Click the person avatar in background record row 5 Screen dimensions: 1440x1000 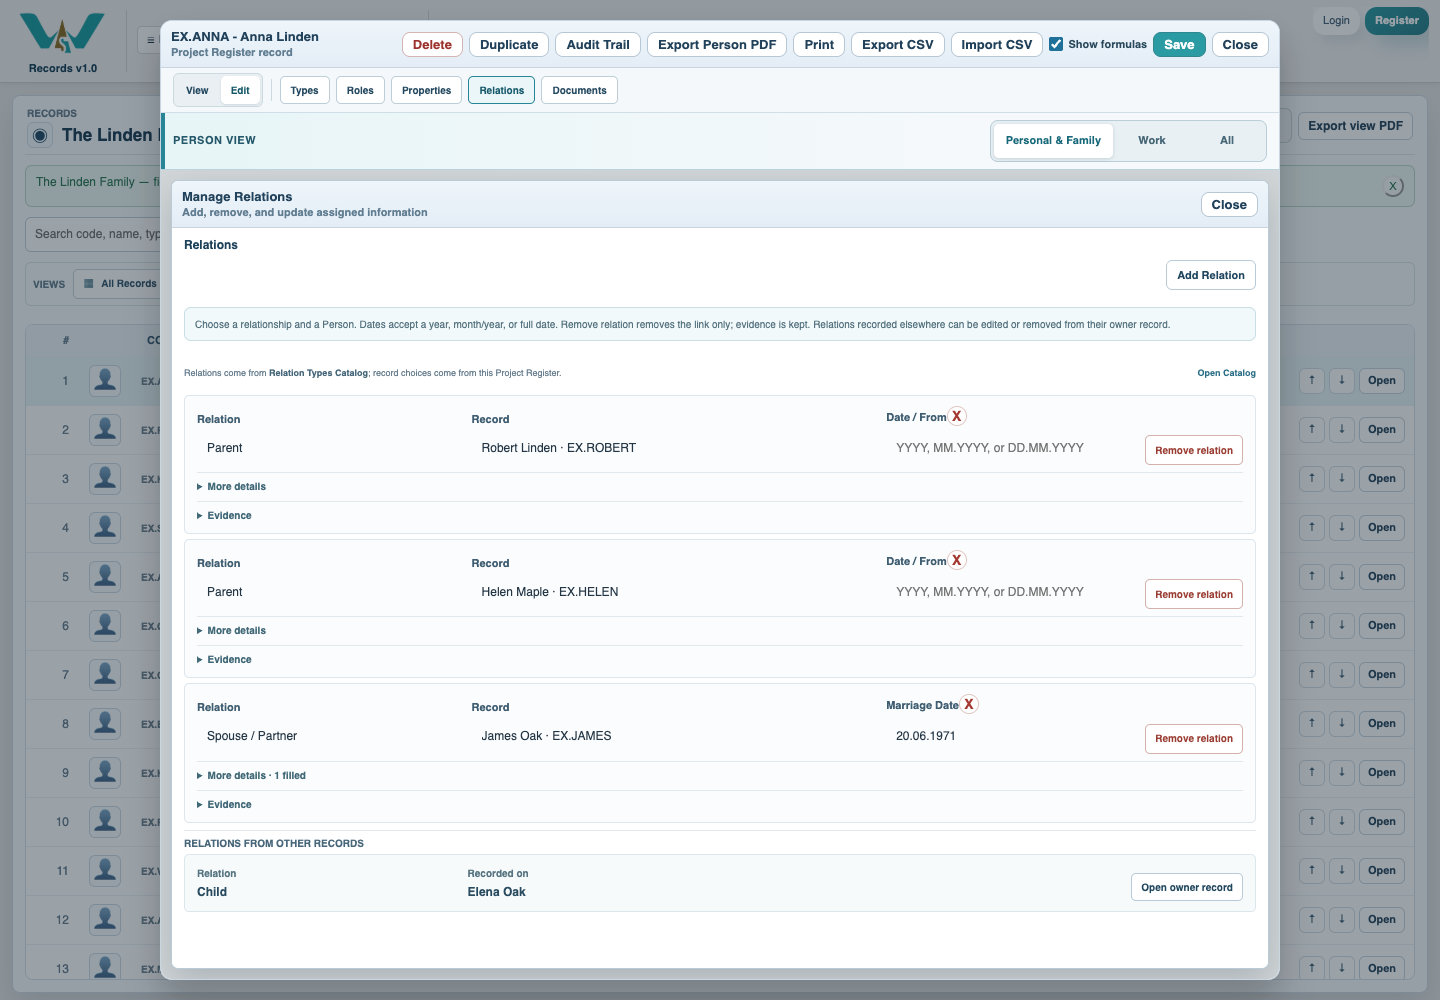105,576
